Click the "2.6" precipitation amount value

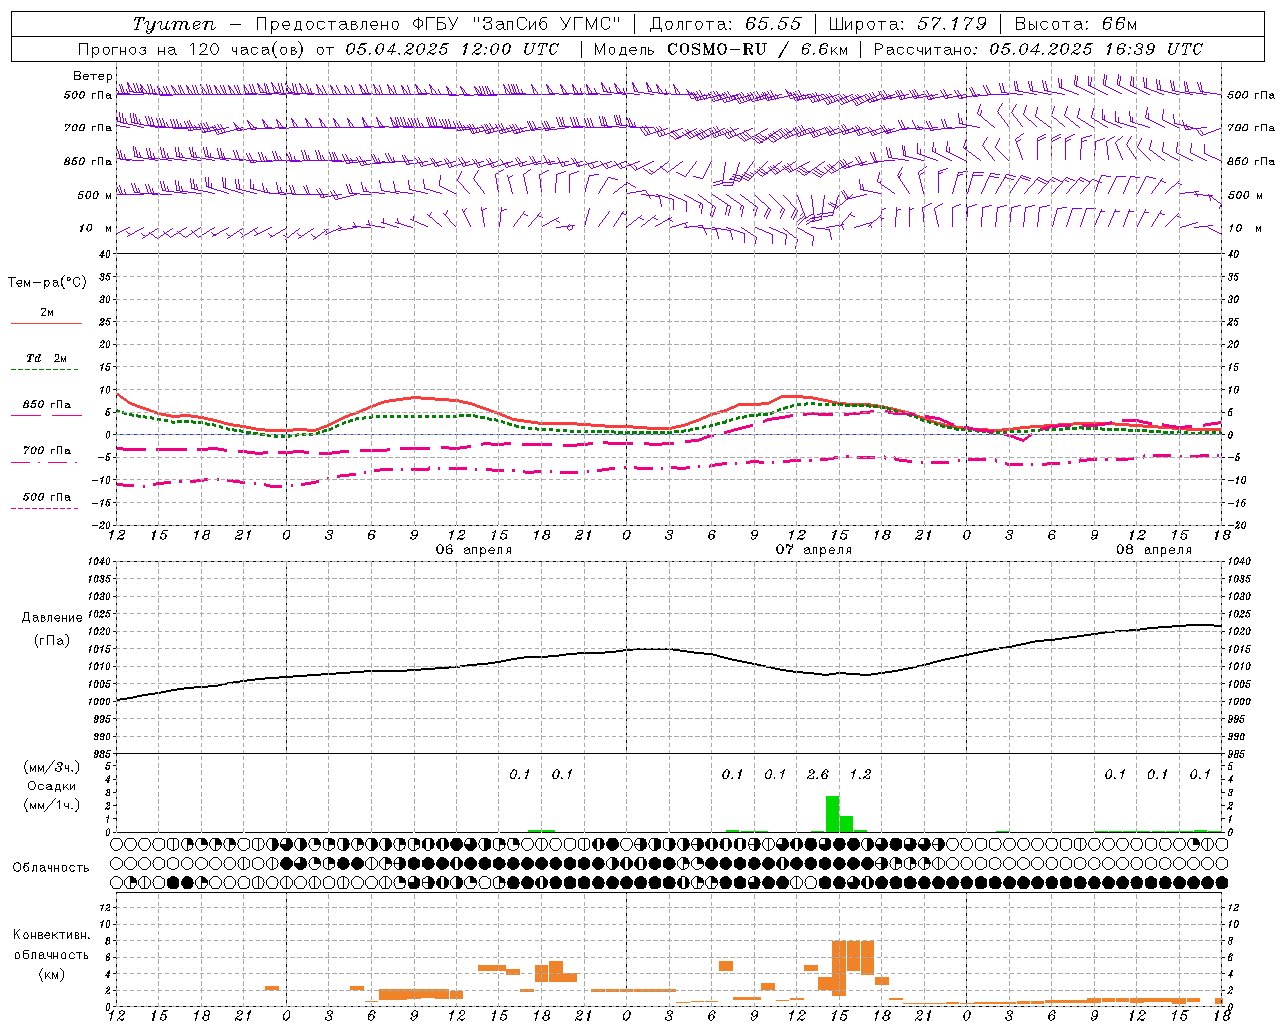point(818,774)
